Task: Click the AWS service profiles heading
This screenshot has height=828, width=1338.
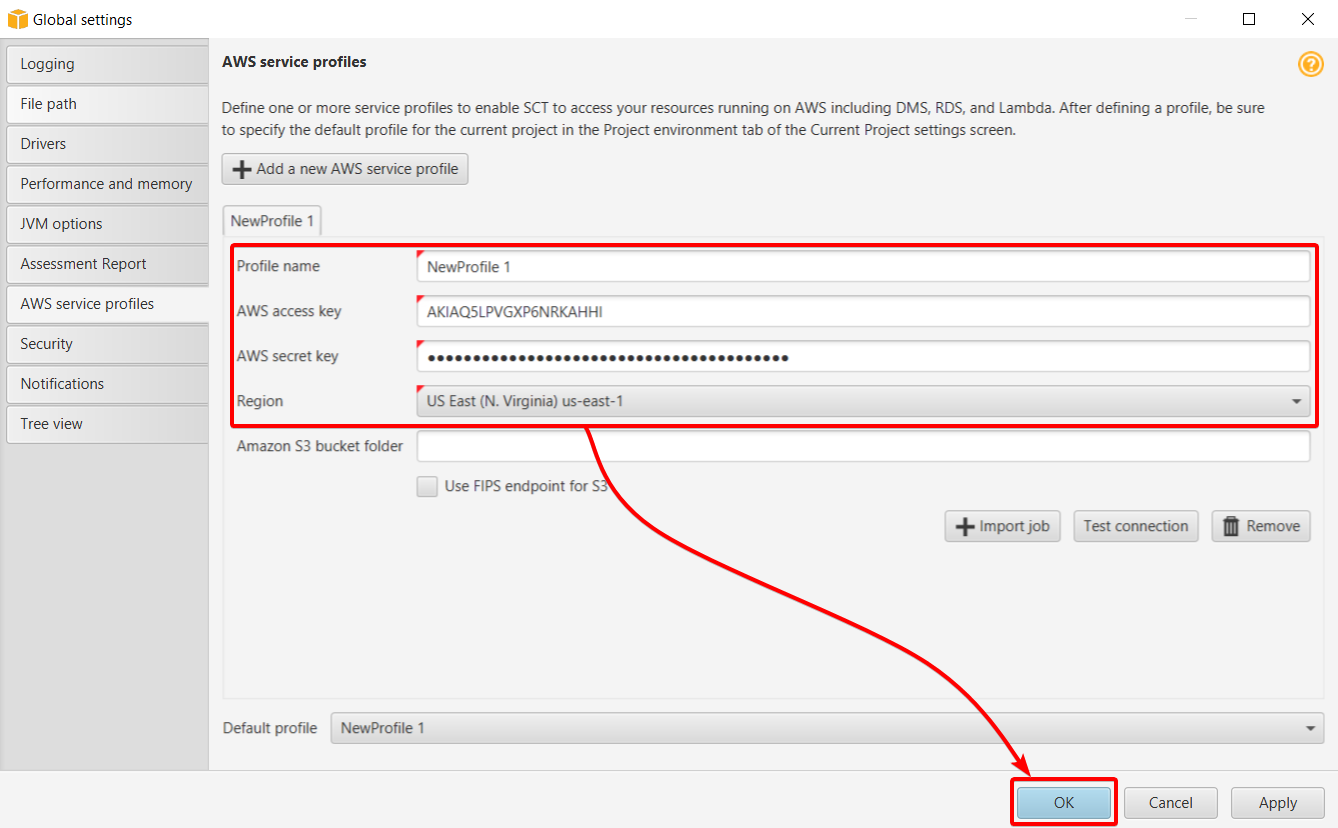Action: pos(294,62)
